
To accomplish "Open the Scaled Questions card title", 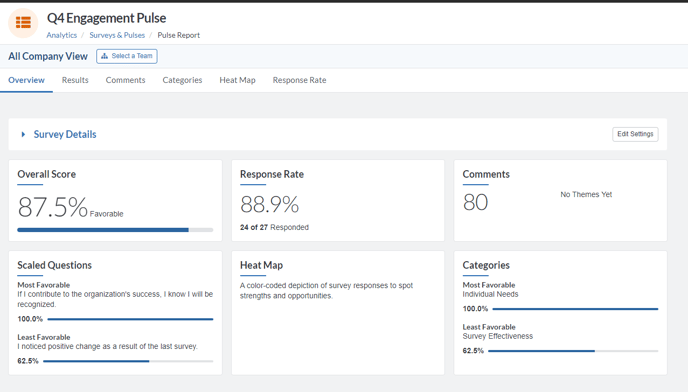I will click(x=54, y=265).
